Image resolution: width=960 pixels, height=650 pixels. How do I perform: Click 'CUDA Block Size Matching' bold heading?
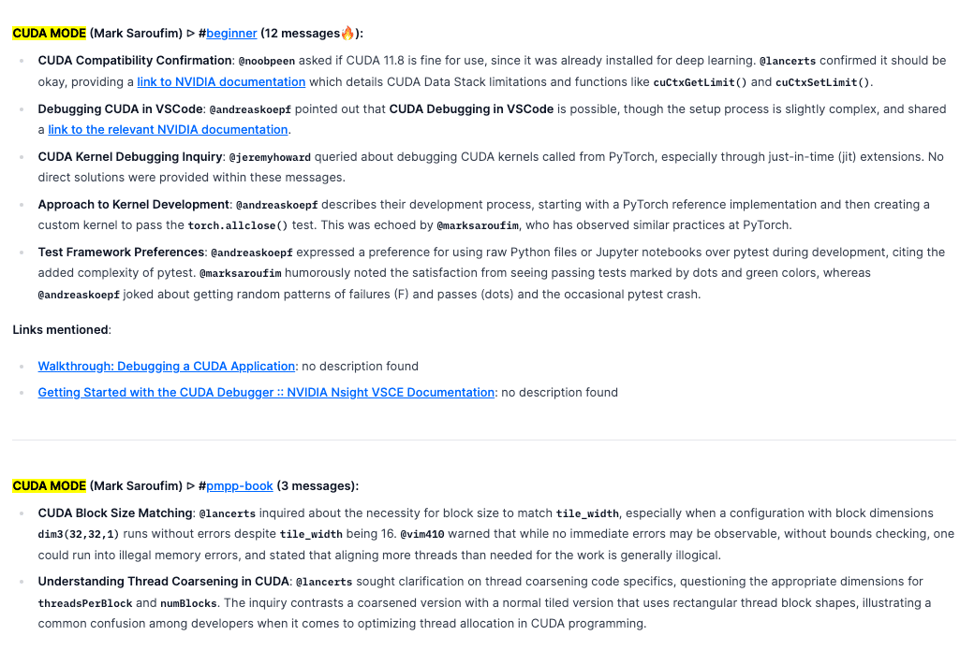(x=115, y=513)
